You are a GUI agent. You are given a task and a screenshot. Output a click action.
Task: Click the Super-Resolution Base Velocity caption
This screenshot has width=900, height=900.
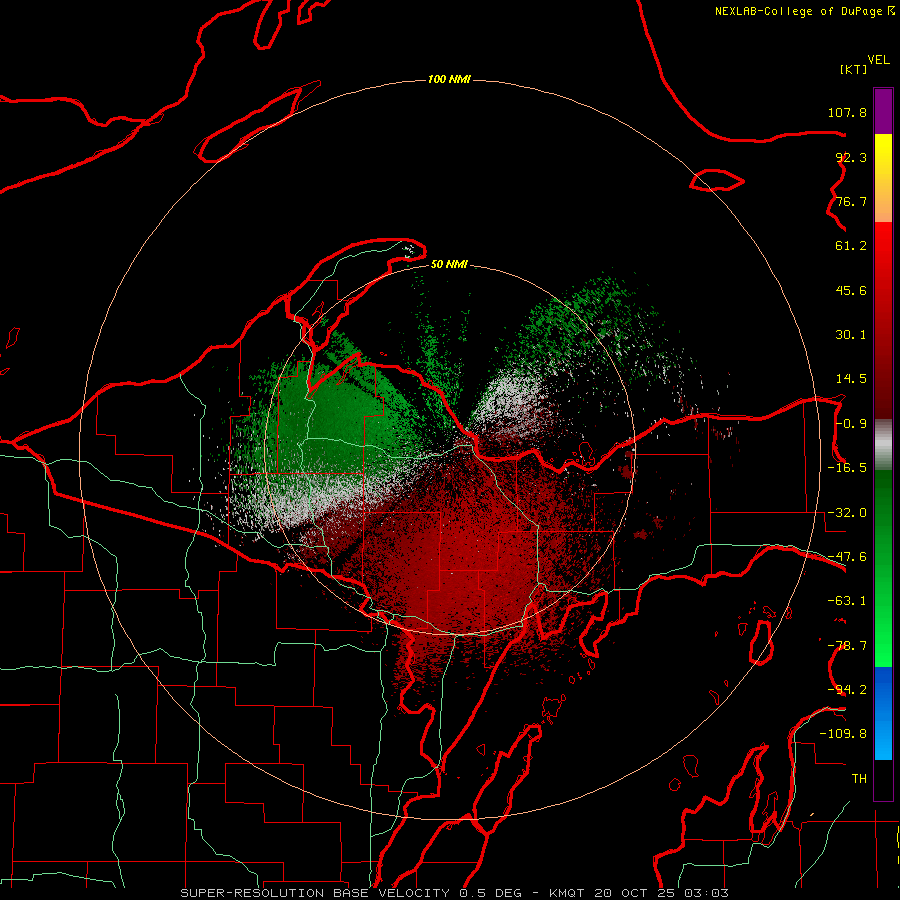(455, 893)
